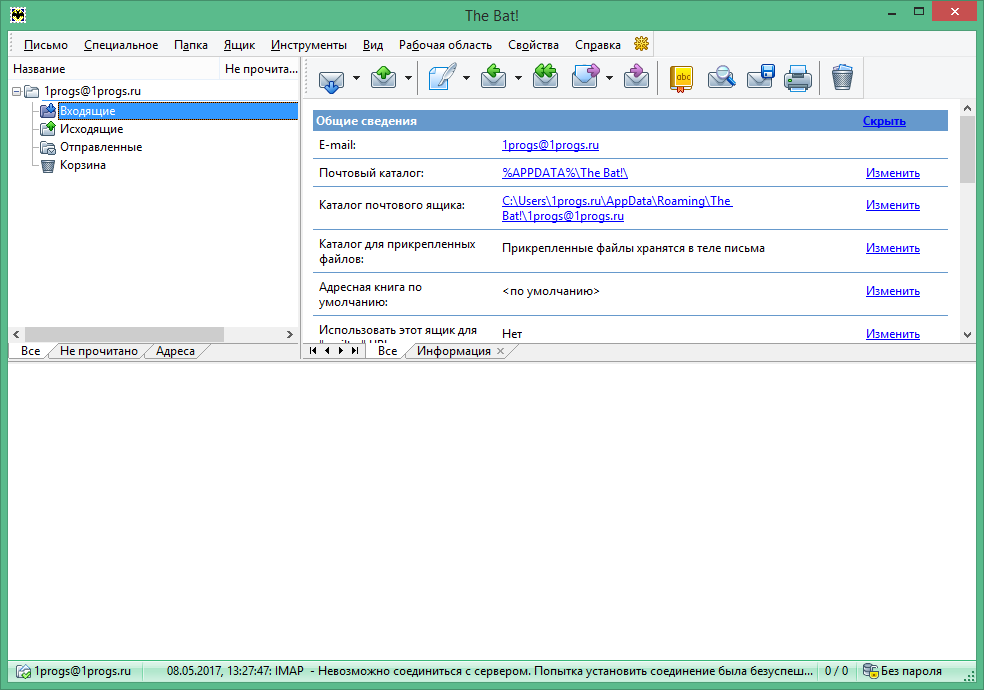Create a new message with pen icon
This screenshot has height=690, width=984.
(x=442, y=78)
